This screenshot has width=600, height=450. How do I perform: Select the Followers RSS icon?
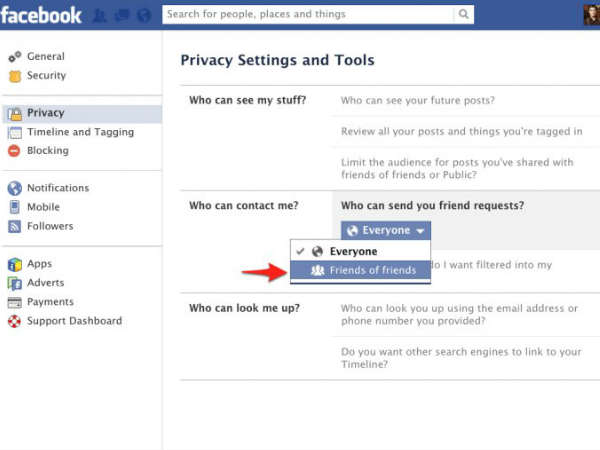(x=15, y=227)
